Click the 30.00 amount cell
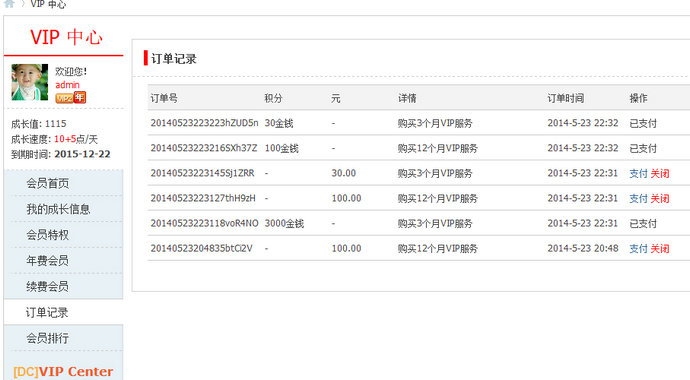Screen dimensions: 690x380 [344, 173]
